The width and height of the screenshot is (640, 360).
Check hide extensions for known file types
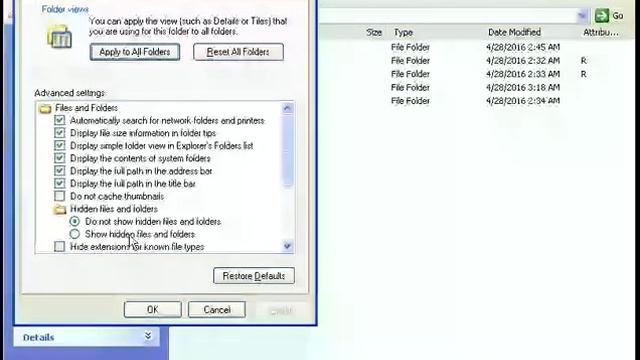click(x=60, y=247)
